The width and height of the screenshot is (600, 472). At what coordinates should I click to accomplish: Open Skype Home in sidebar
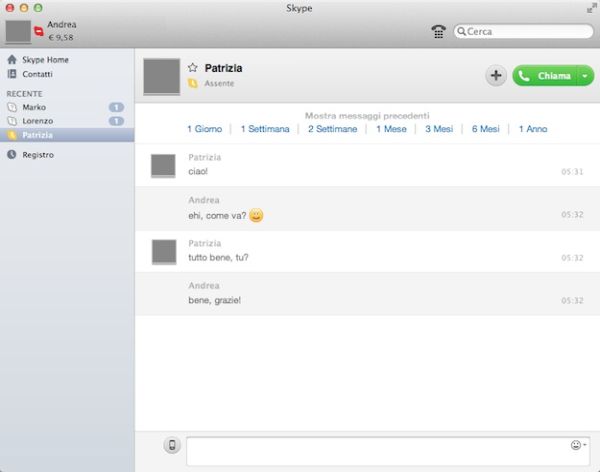pos(45,60)
